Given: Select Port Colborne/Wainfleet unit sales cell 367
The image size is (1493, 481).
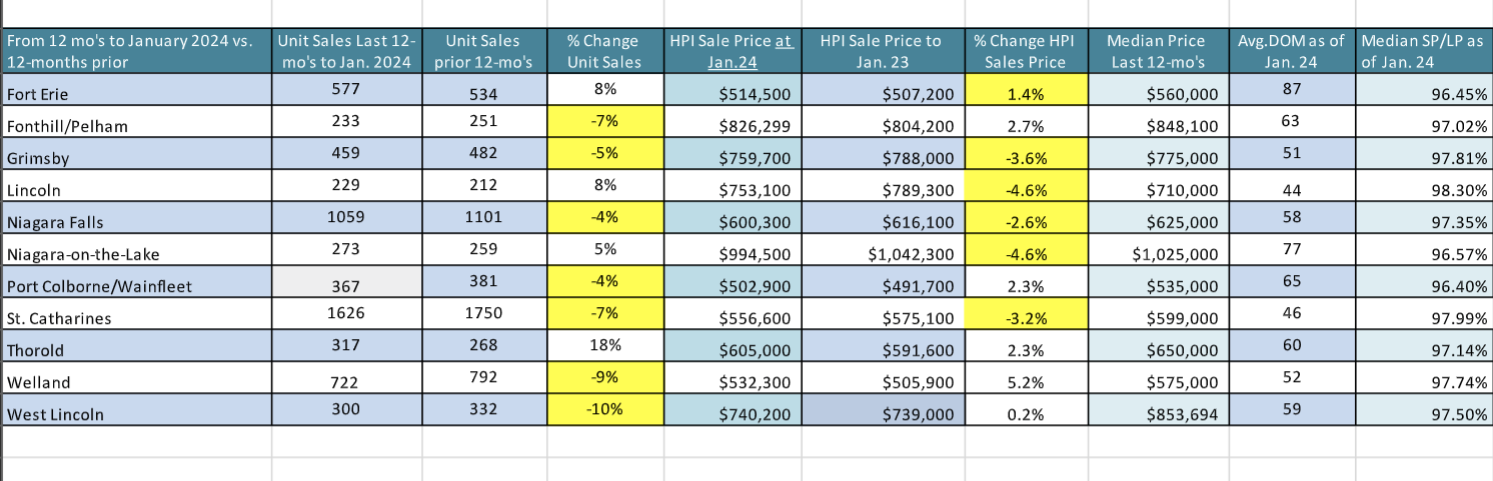Looking at the screenshot, I should (x=346, y=286).
